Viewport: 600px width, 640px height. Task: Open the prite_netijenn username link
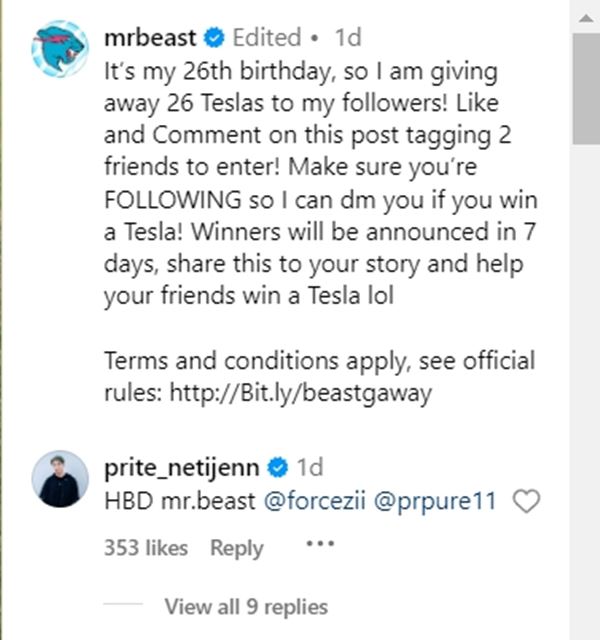[181, 467]
